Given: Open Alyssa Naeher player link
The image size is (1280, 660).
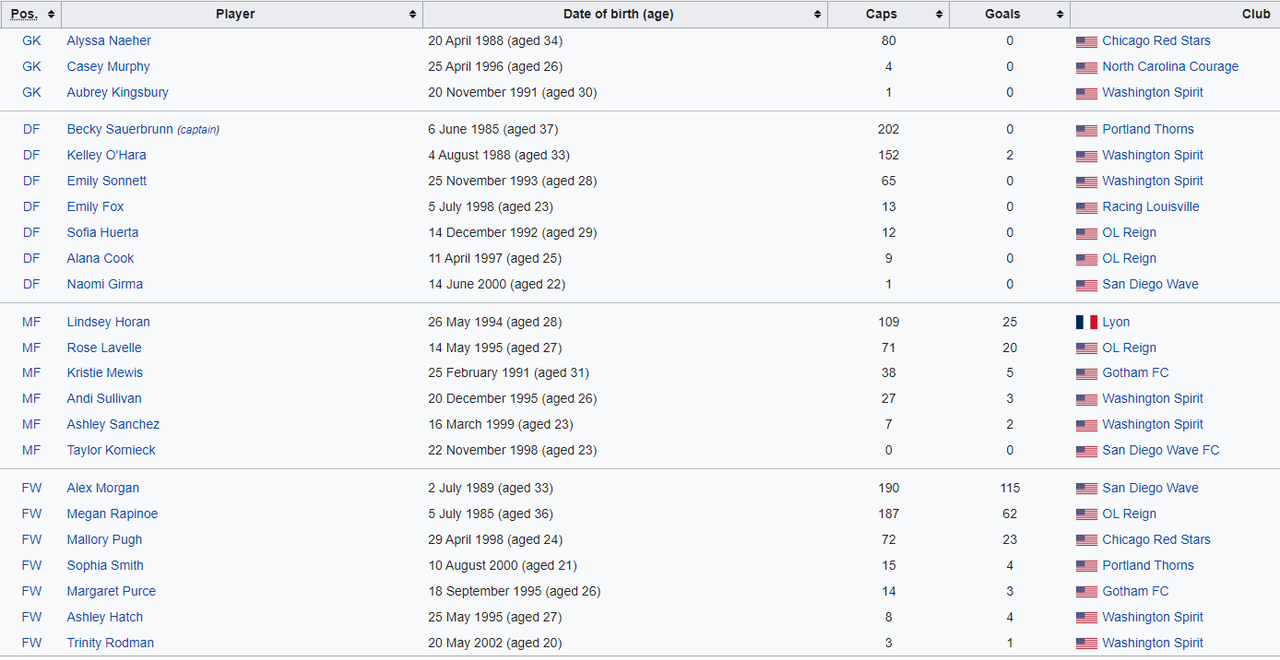Looking at the screenshot, I should tap(109, 41).
